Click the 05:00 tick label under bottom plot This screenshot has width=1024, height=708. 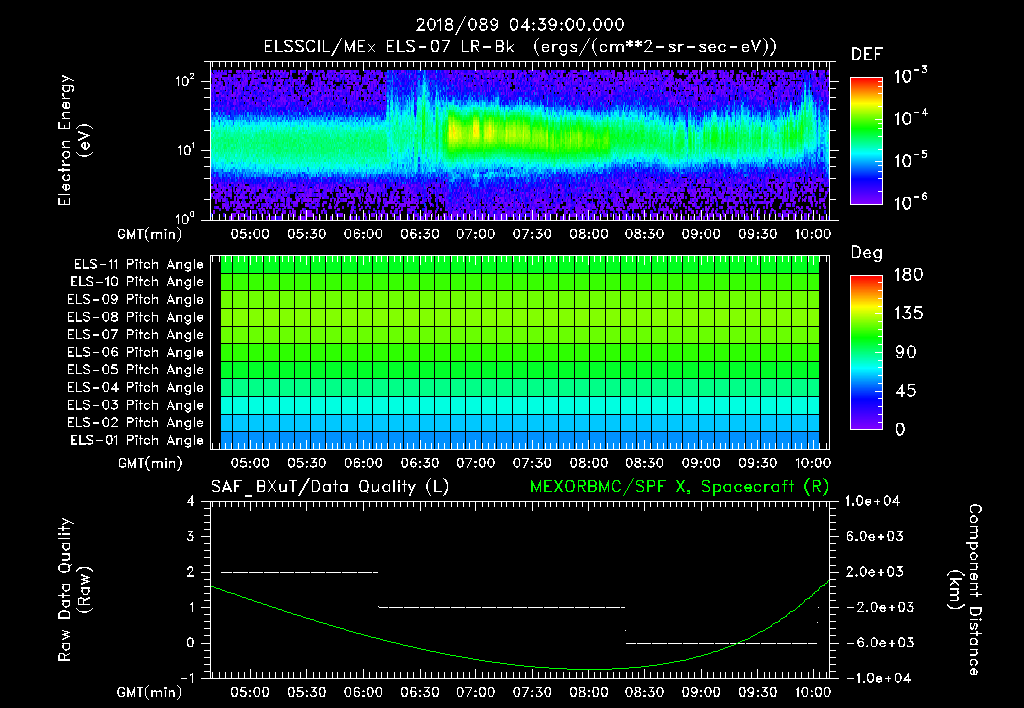(x=250, y=692)
